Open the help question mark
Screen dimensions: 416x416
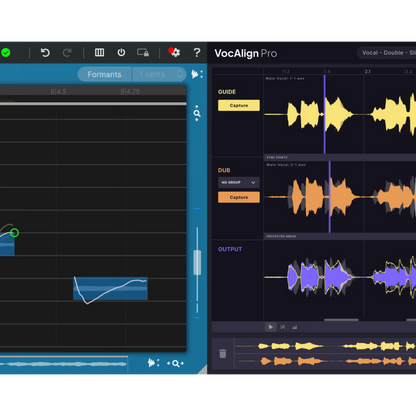197,52
